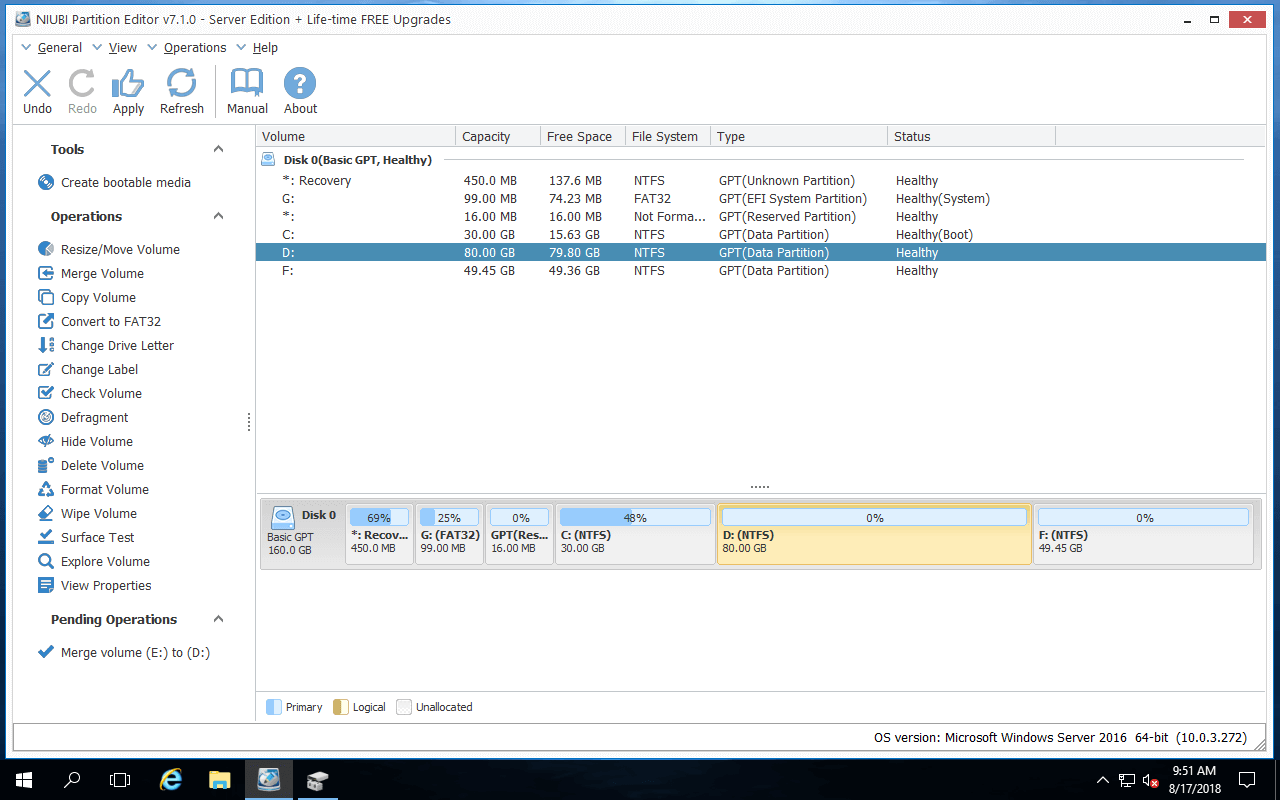
Task: Open the About question-mark icon
Action: (300, 84)
